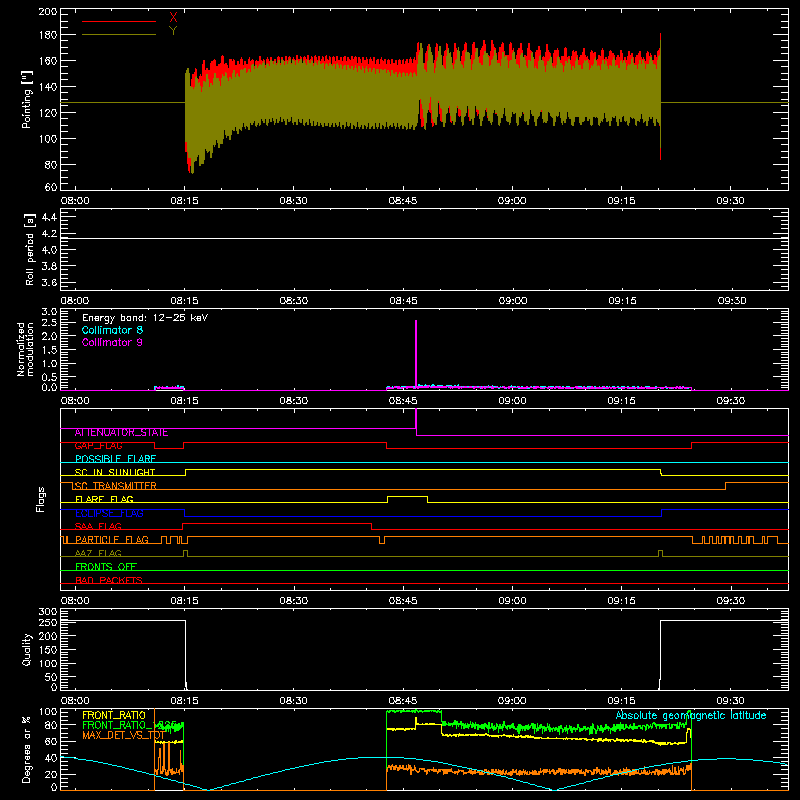Click the green 'FRONT_RATIO_' legend entry
This screenshot has height=800, width=800.
pos(129,725)
